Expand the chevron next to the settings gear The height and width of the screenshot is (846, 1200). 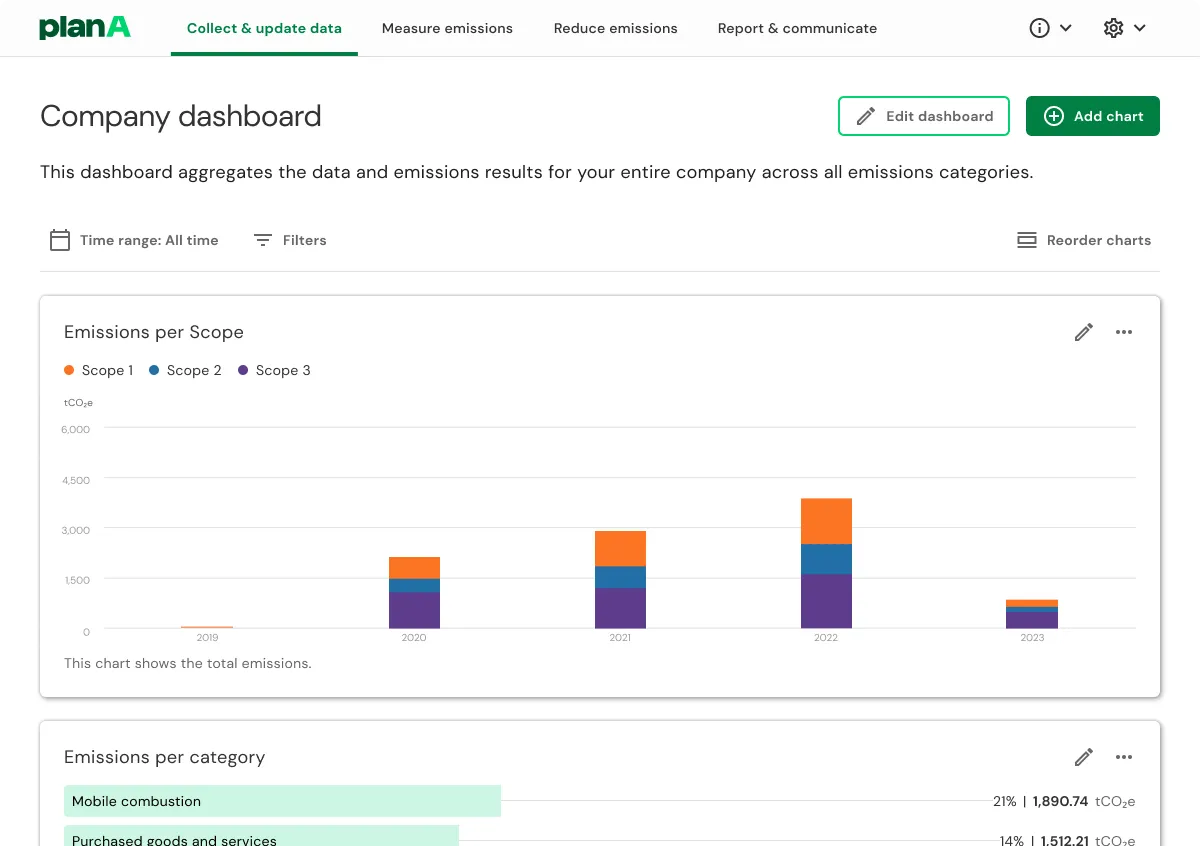[x=1140, y=28]
